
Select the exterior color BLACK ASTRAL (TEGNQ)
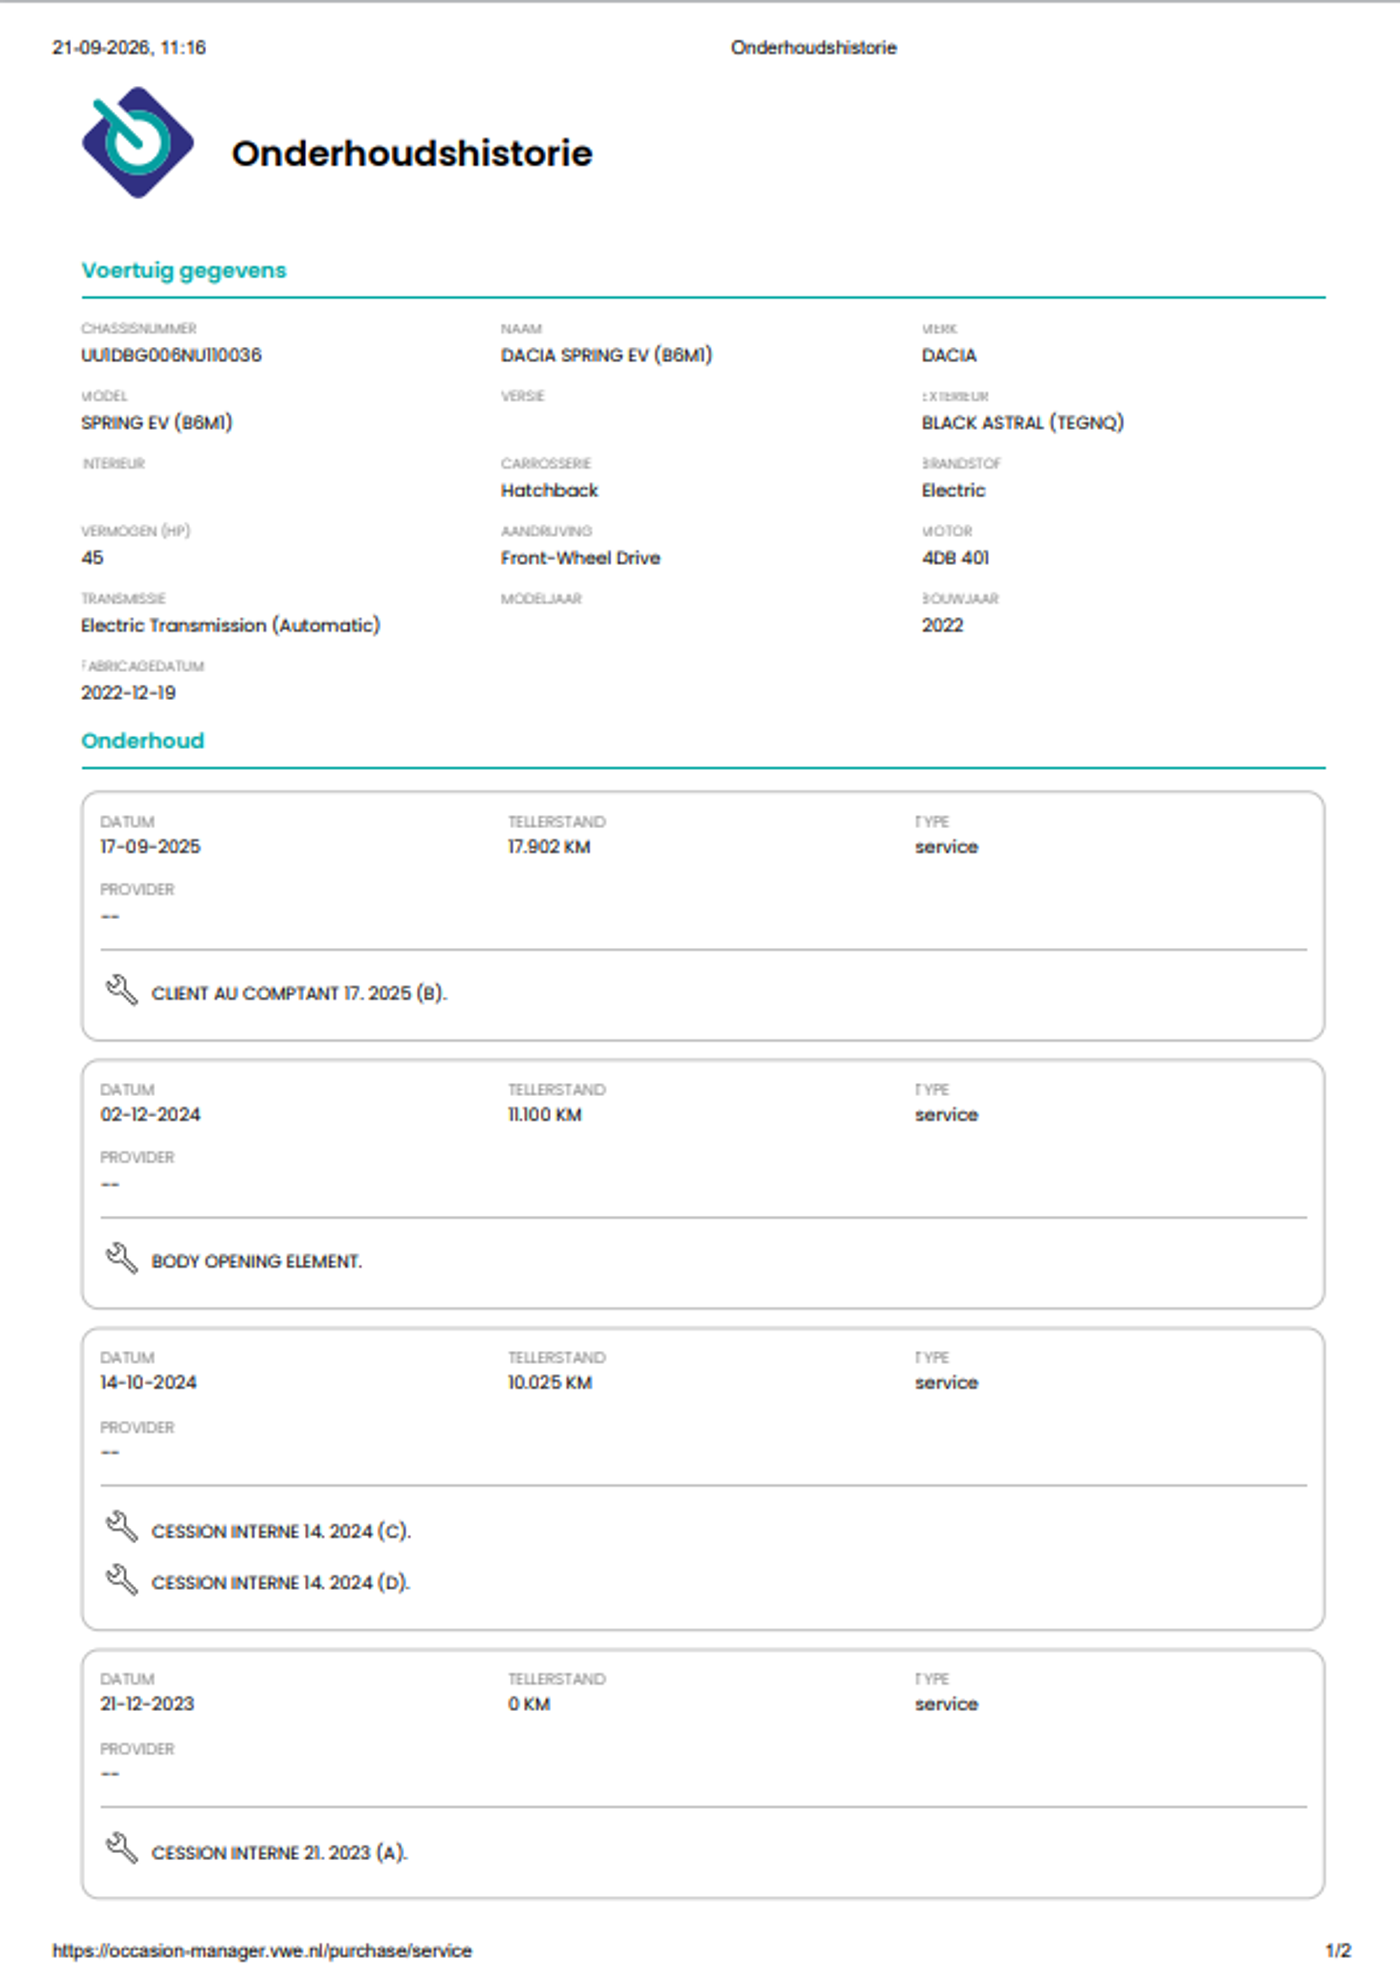[1023, 423]
